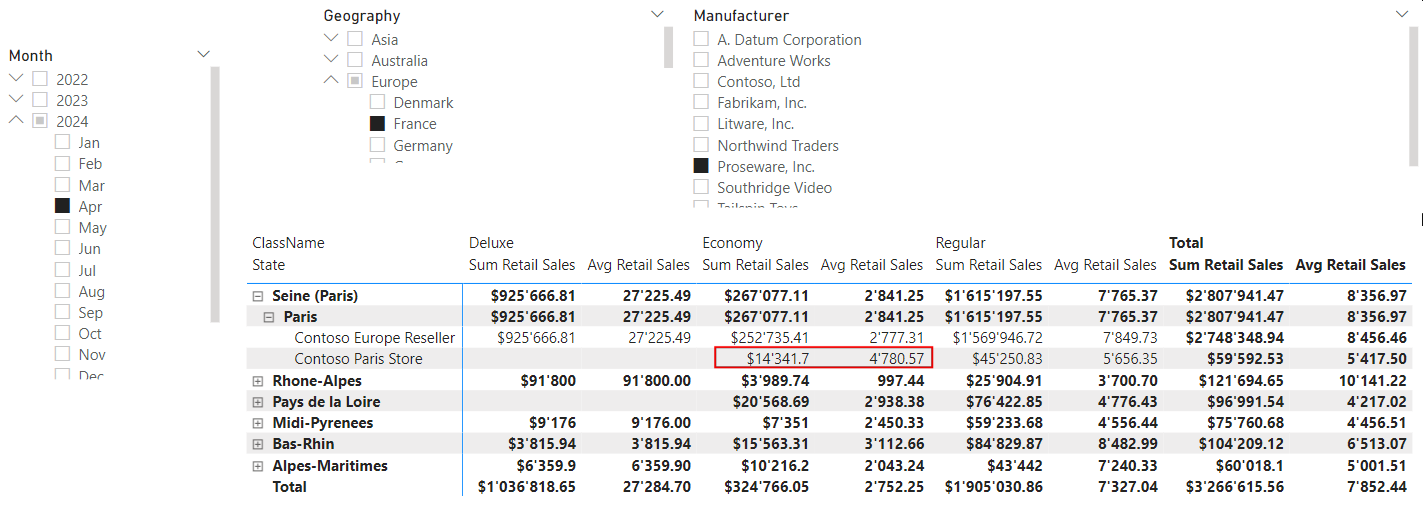The image size is (1423, 527).
Task: Click the Deluxe column header
Action: point(491,243)
